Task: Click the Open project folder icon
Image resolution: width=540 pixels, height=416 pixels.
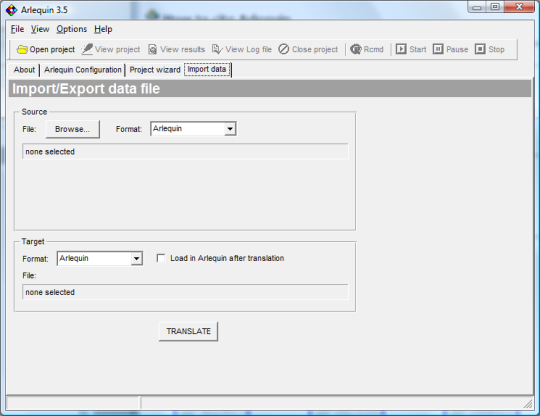Action: pos(22,50)
